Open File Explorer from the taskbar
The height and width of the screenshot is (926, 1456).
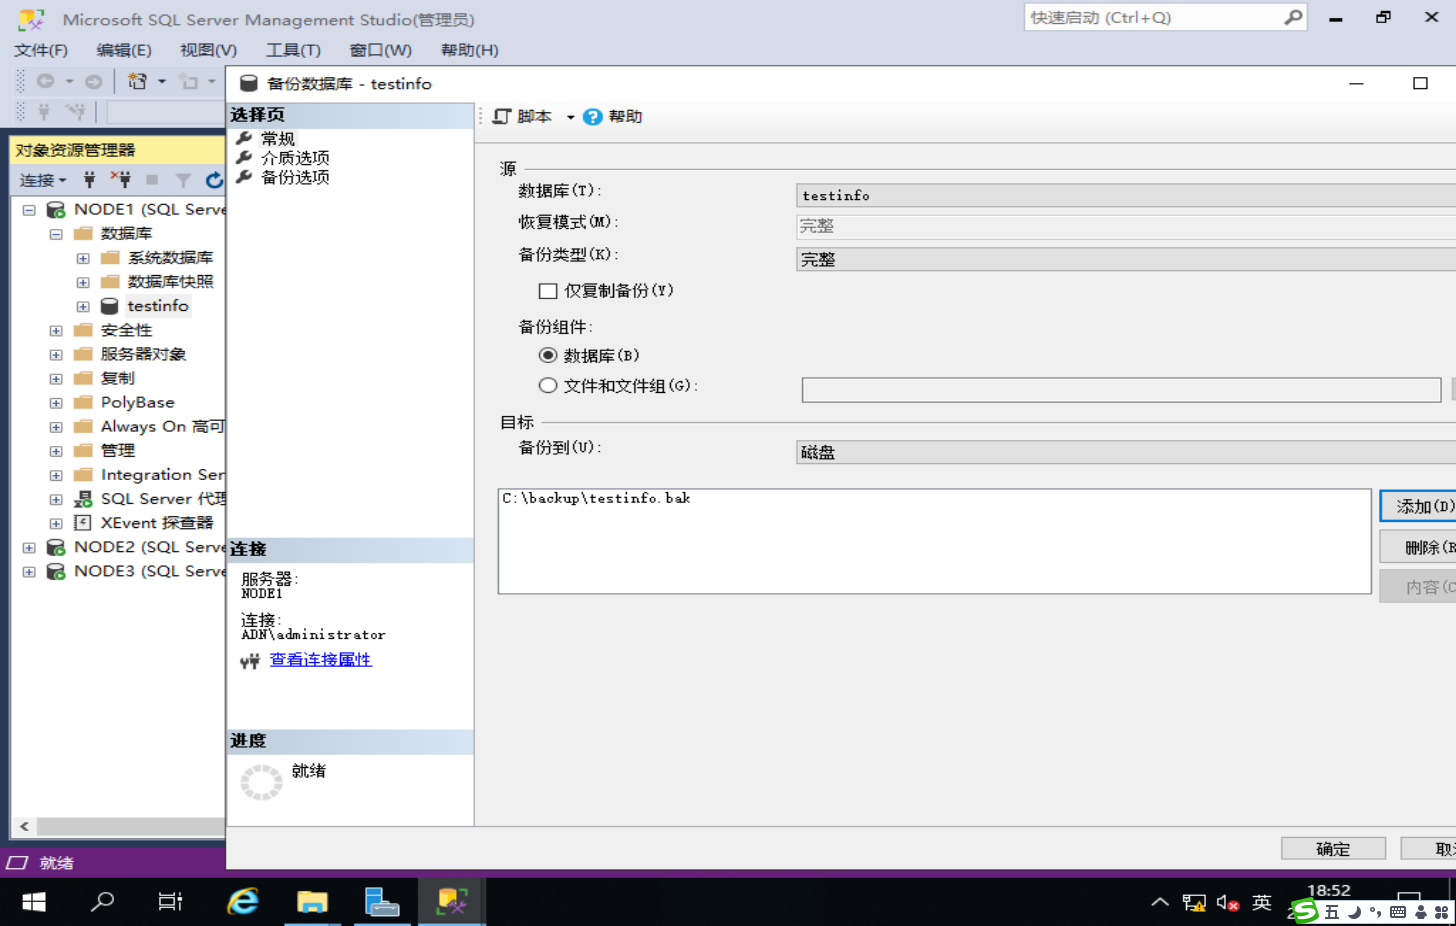312,902
